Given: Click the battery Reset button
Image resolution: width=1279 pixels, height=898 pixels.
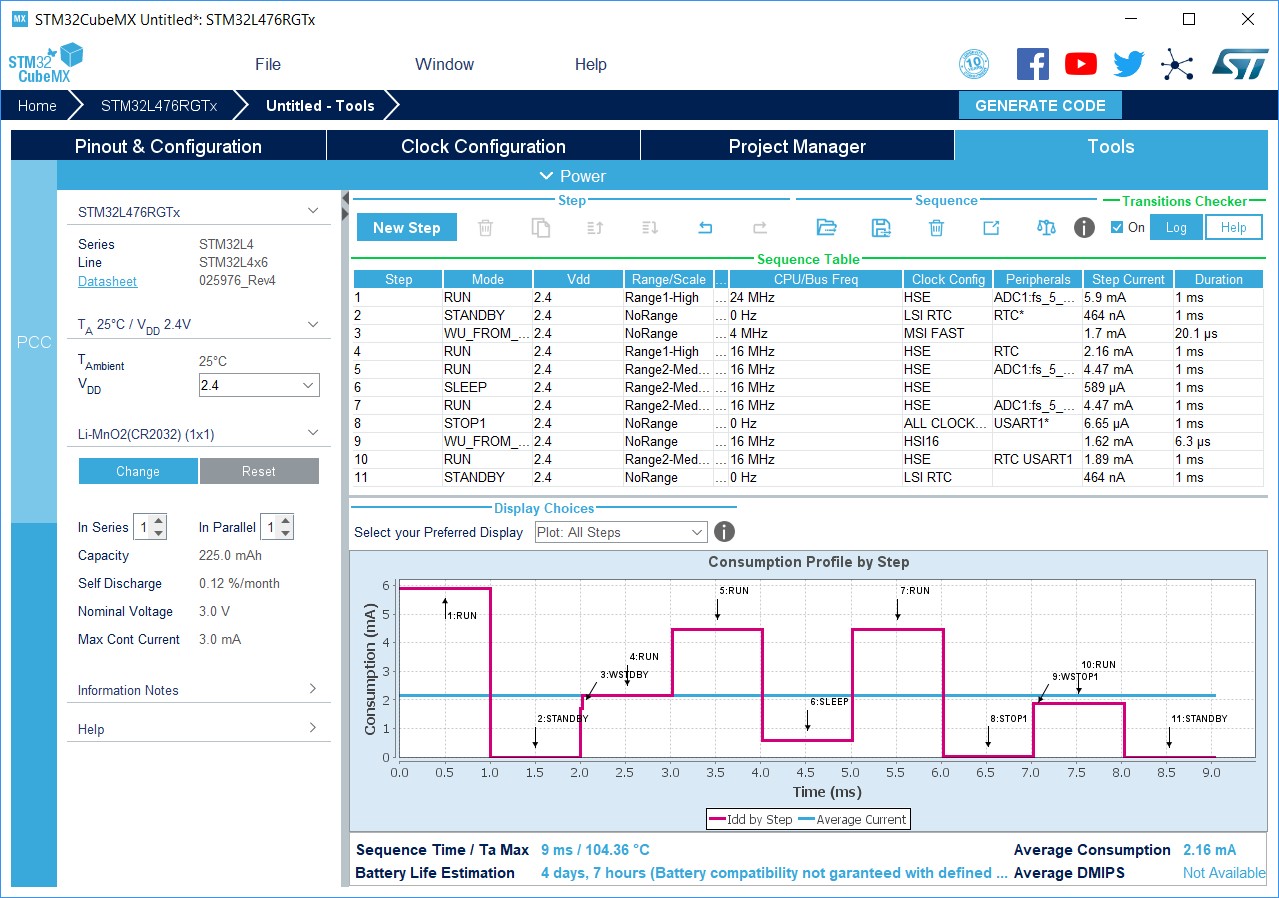Looking at the screenshot, I should (259, 471).
